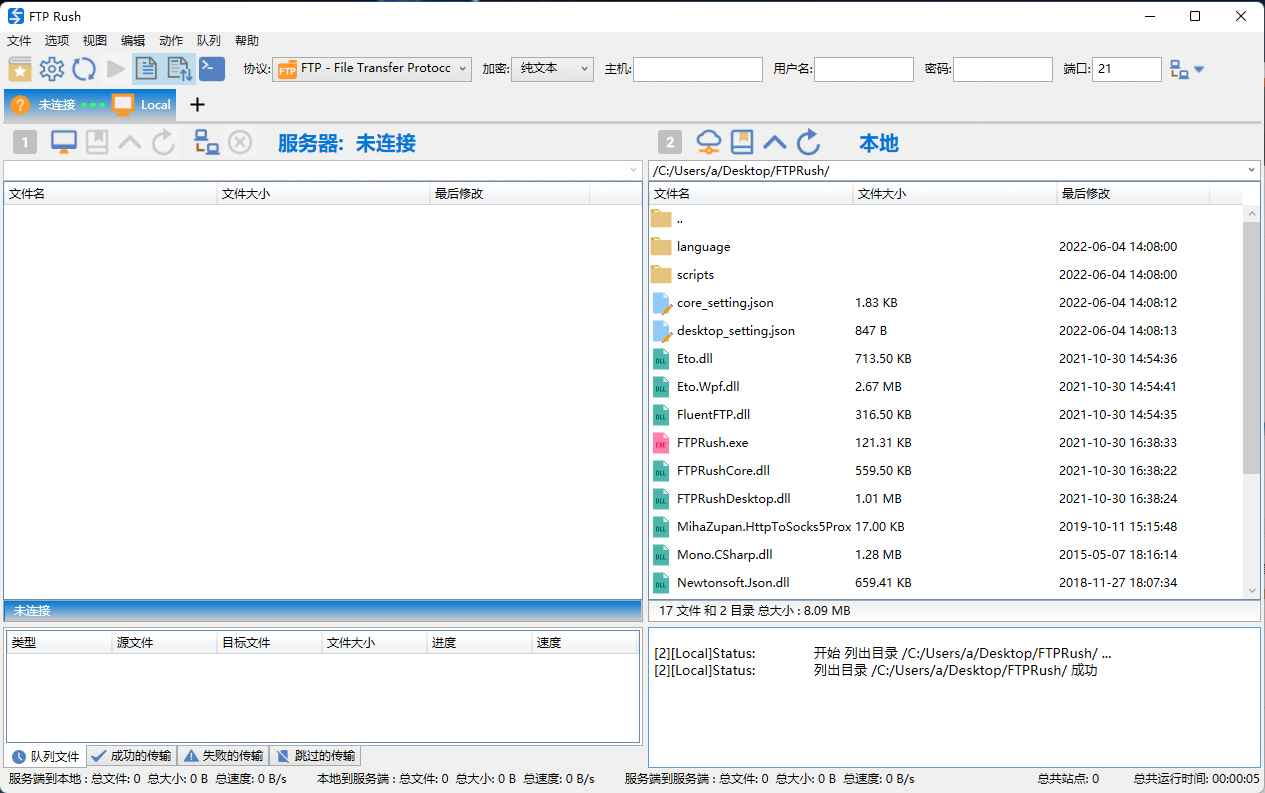The width and height of the screenshot is (1265, 793).
Task: Toggle the log document view icon
Action: [147, 69]
